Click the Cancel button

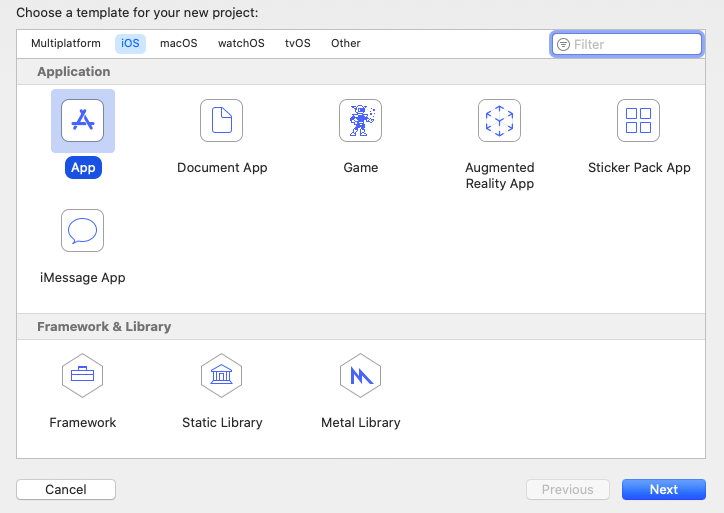pyautogui.click(x=66, y=489)
